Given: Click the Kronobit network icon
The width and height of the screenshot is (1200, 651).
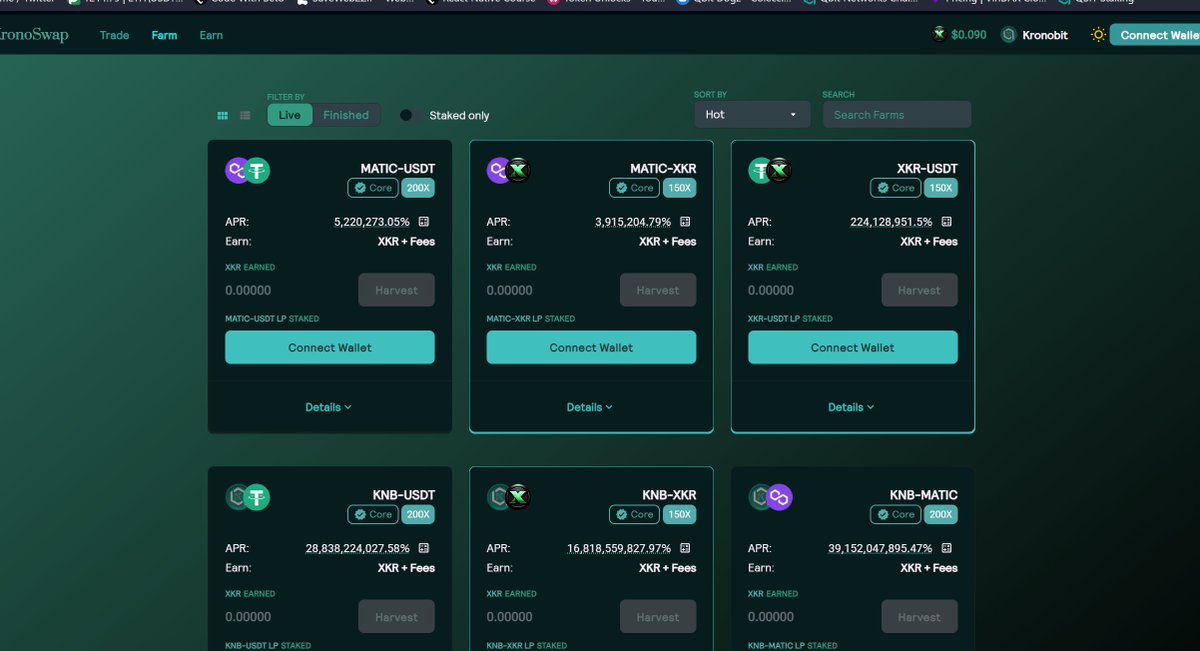Looking at the screenshot, I should coord(1009,35).
